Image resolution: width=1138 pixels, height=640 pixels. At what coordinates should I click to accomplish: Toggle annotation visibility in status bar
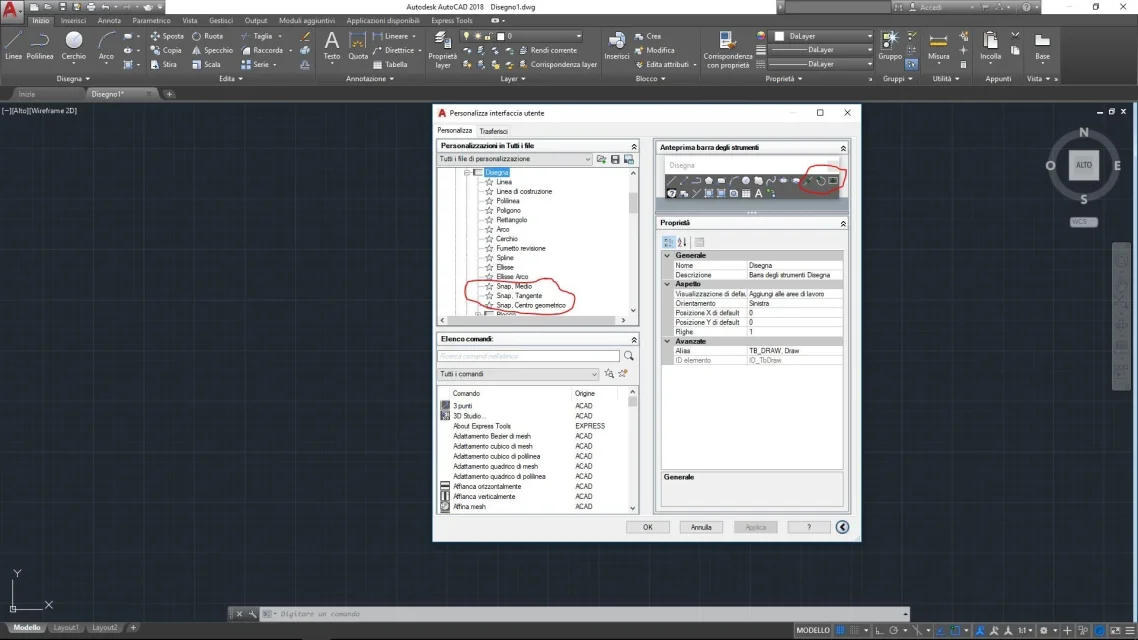980,631
